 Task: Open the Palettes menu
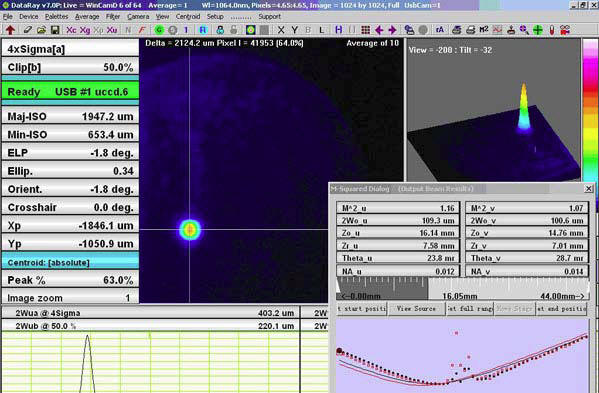point(57,16)
